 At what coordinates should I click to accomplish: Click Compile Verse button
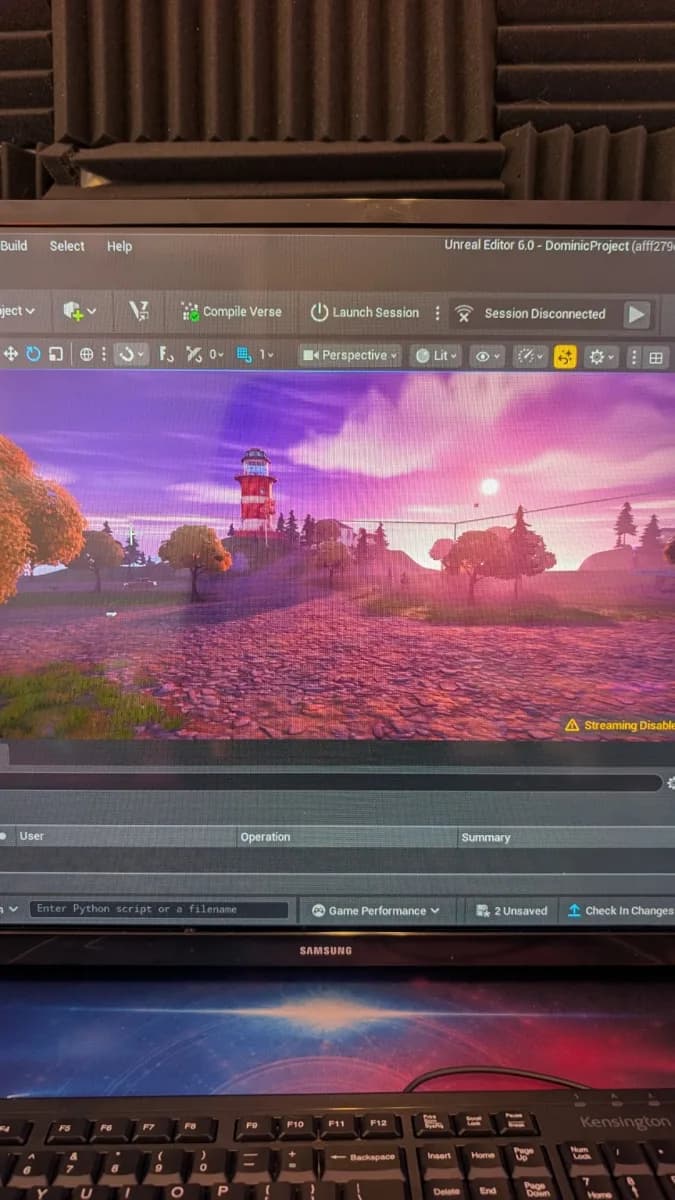231,312
